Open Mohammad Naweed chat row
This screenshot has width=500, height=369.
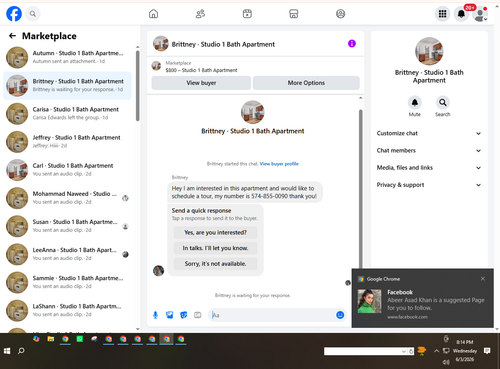coord(67,198)
